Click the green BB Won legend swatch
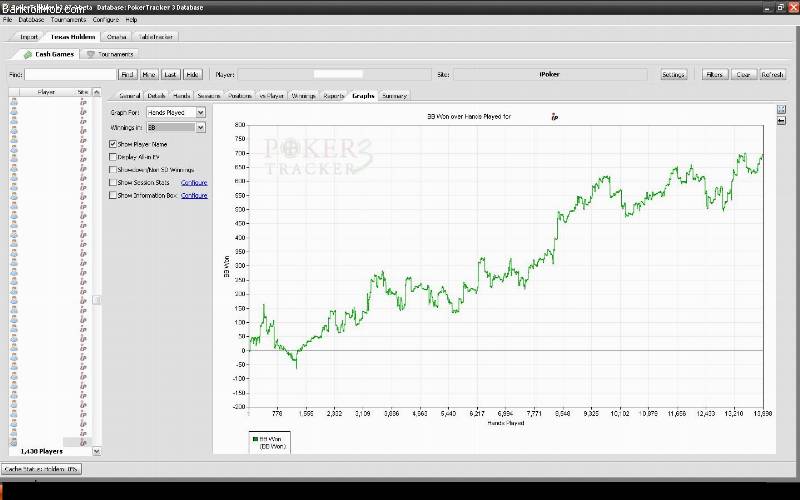Image resolution: width=800 pixels, height=500 pixels. (255, 439)
